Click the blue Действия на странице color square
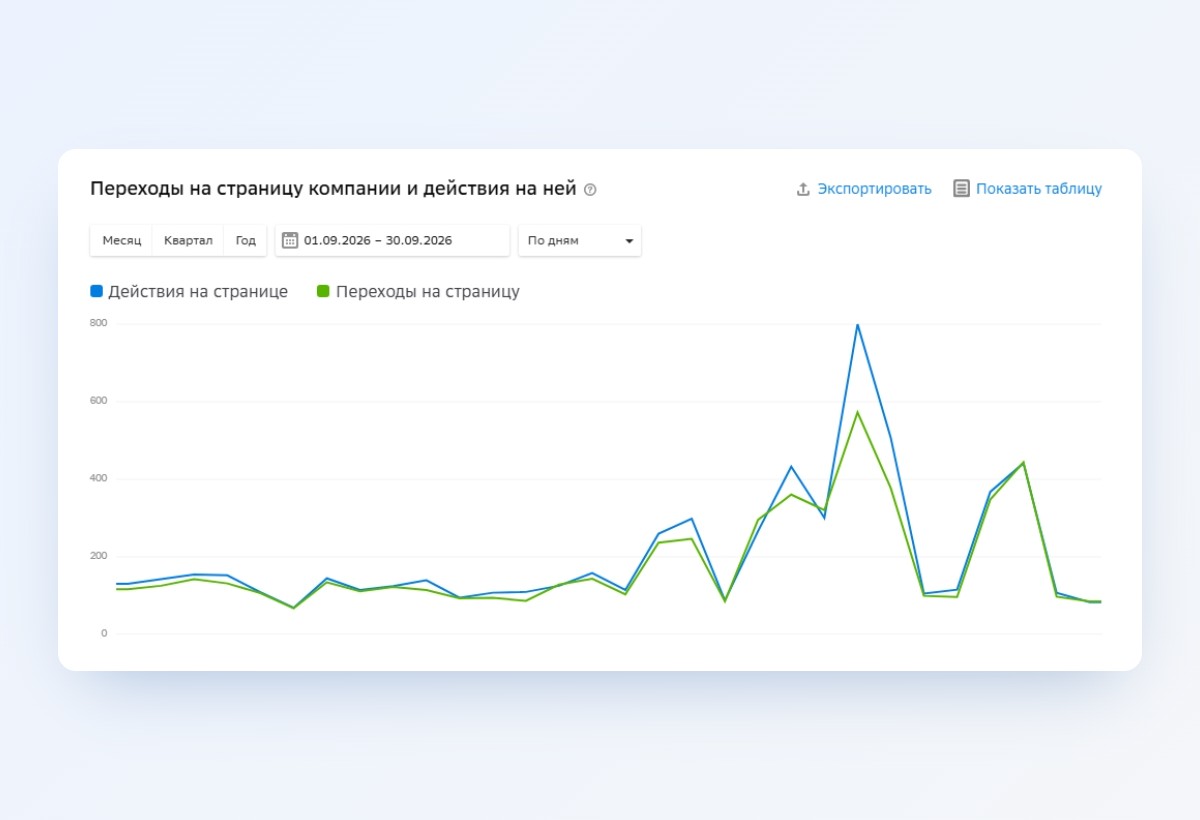This screenshot has height=820, width=1200. [97, 291]
